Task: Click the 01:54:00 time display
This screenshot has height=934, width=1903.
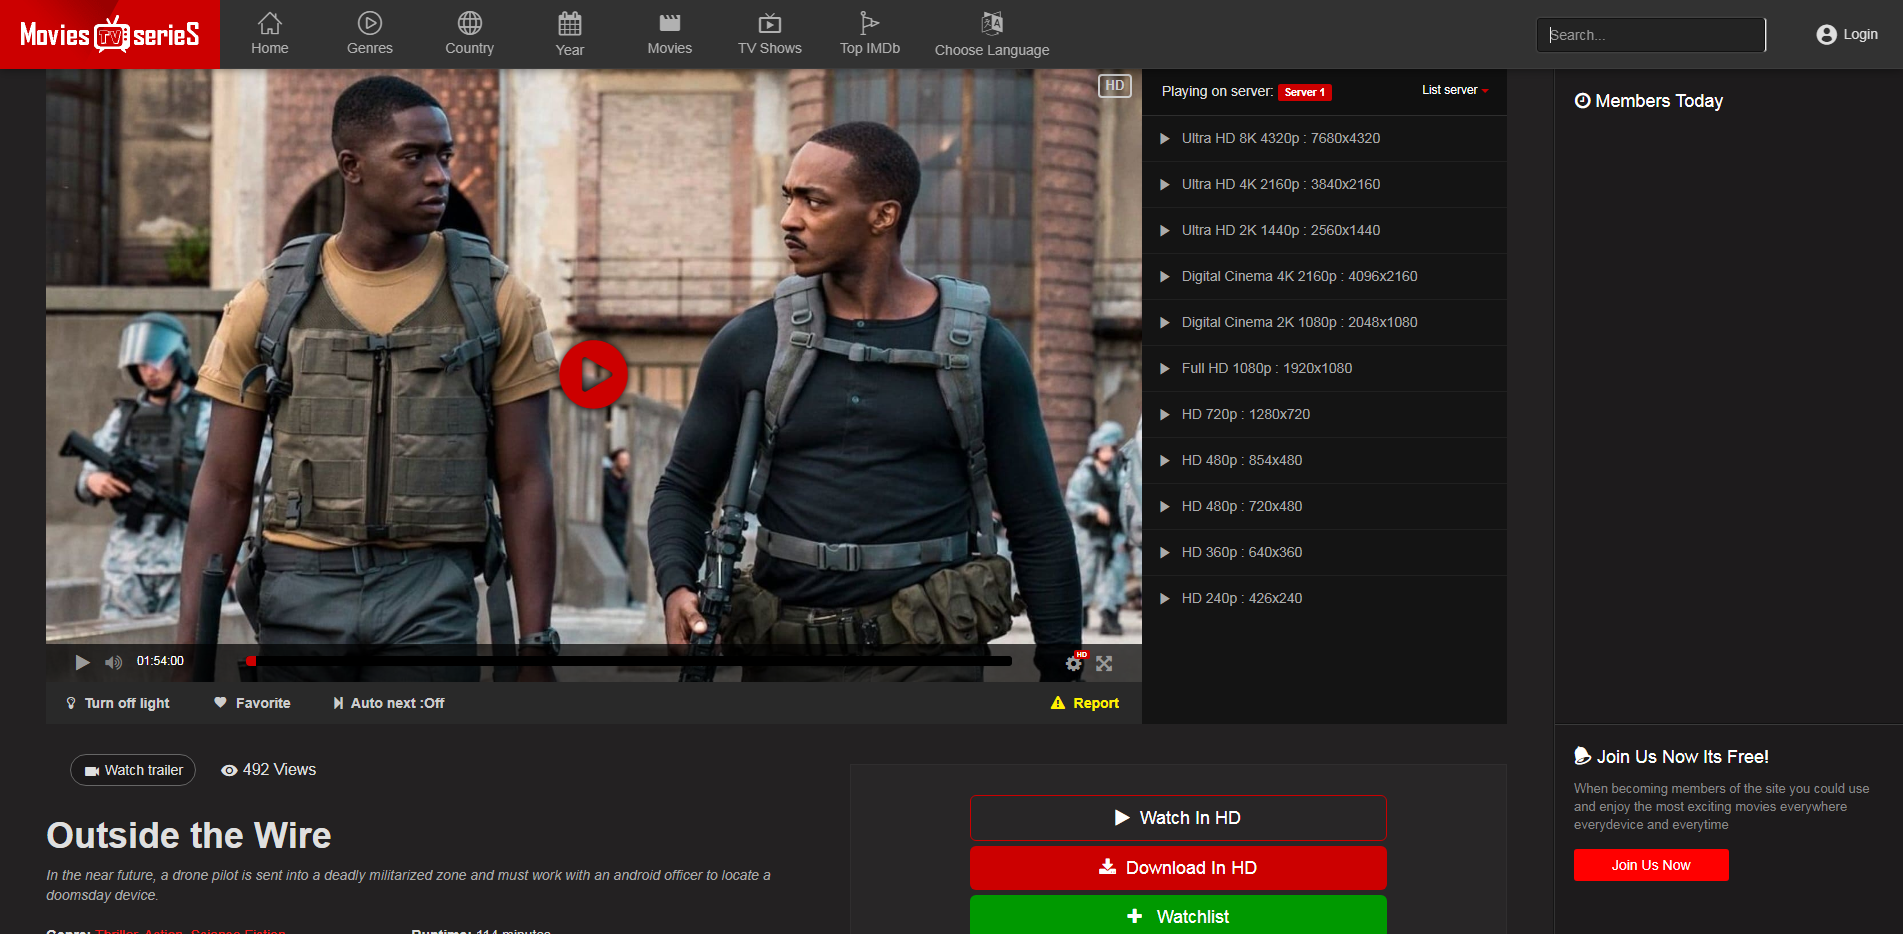Action: point(160,661)
